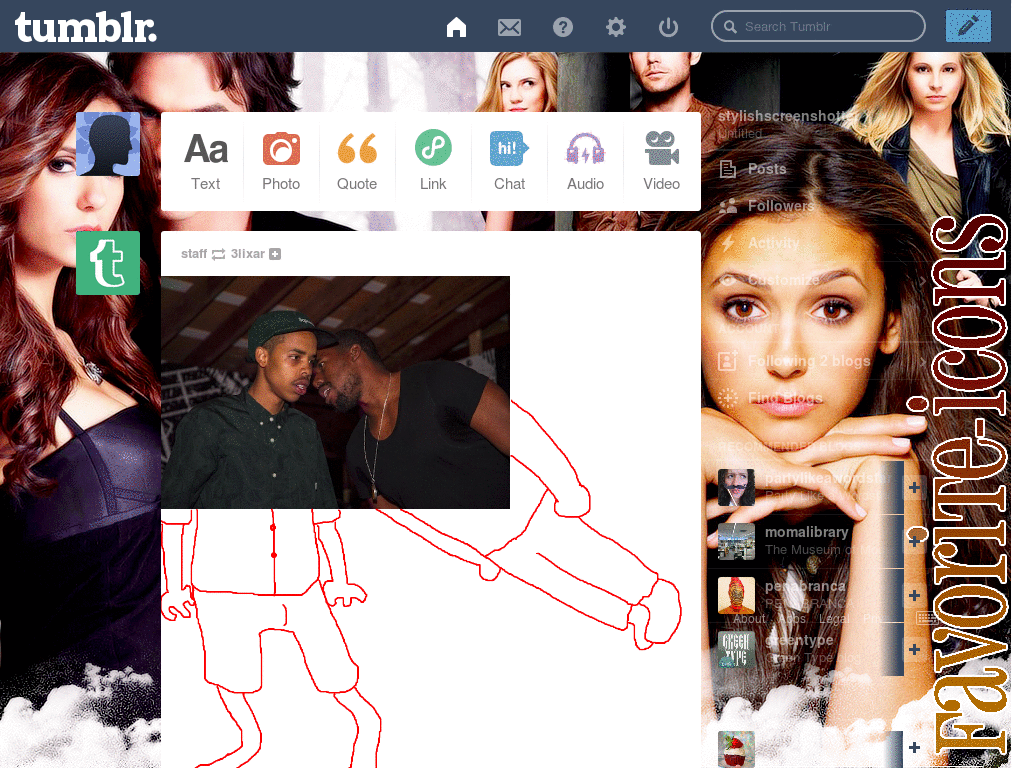Follow greentype with the plus button
Viewport: 1024px width, 768px height.
click(x=914, y=649)
